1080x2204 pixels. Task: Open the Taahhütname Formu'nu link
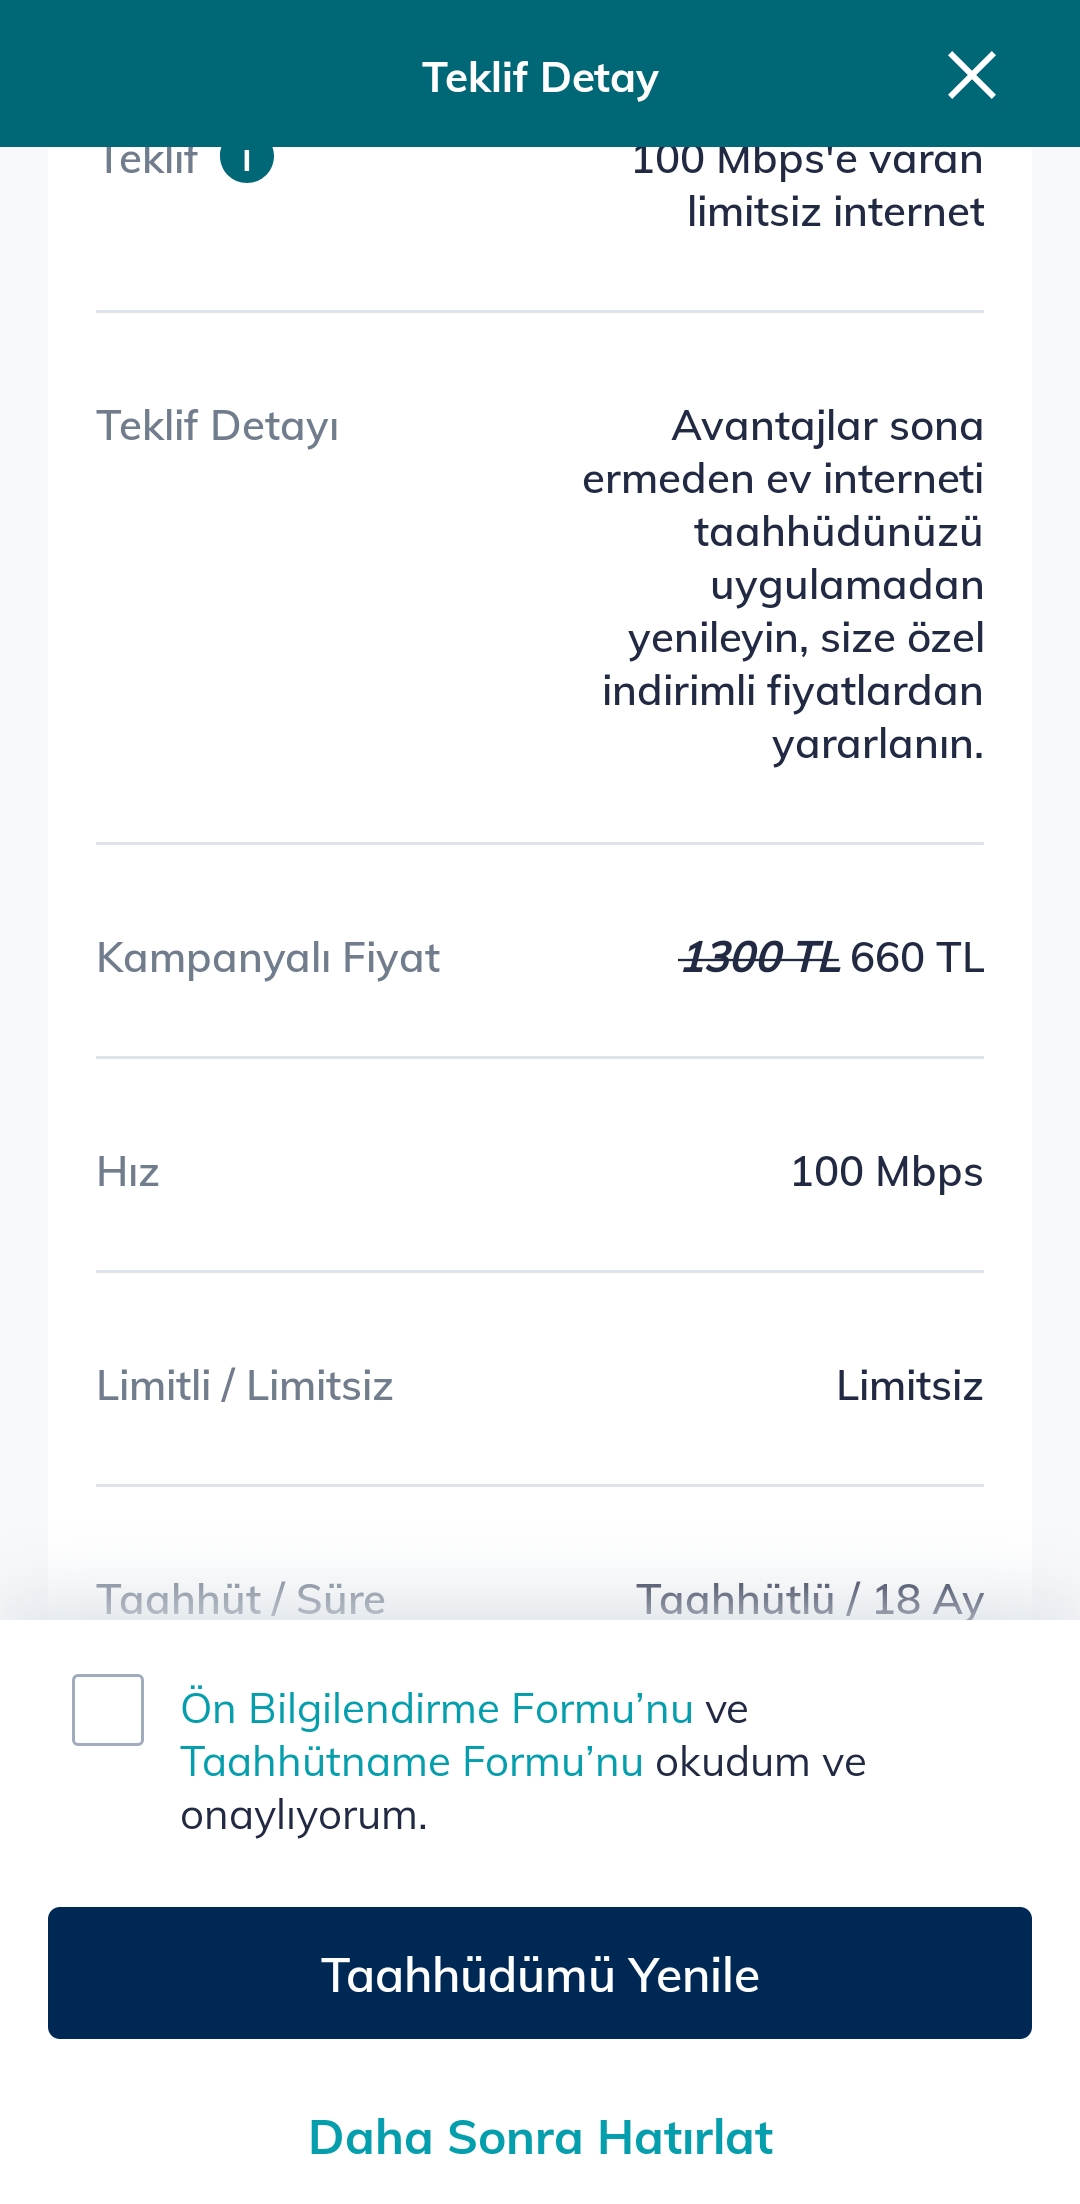click(x=412, y=1762)
